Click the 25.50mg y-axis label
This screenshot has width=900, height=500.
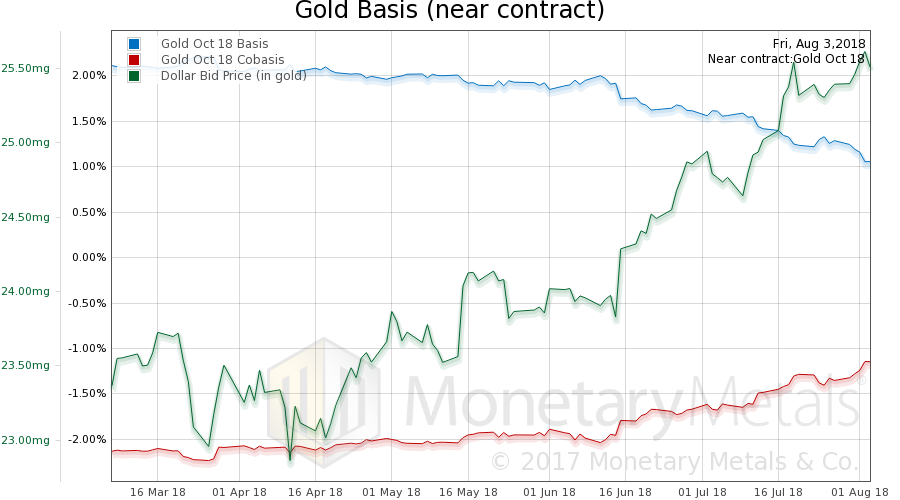(26, 68)
